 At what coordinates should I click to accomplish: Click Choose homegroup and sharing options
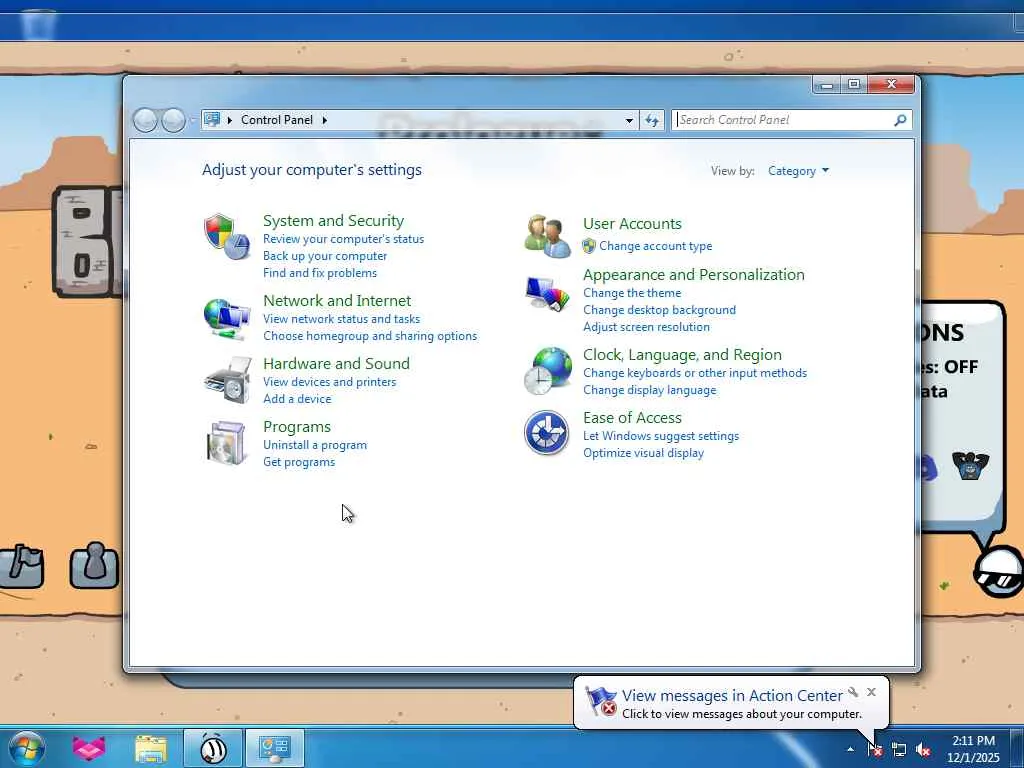point(370,336)
